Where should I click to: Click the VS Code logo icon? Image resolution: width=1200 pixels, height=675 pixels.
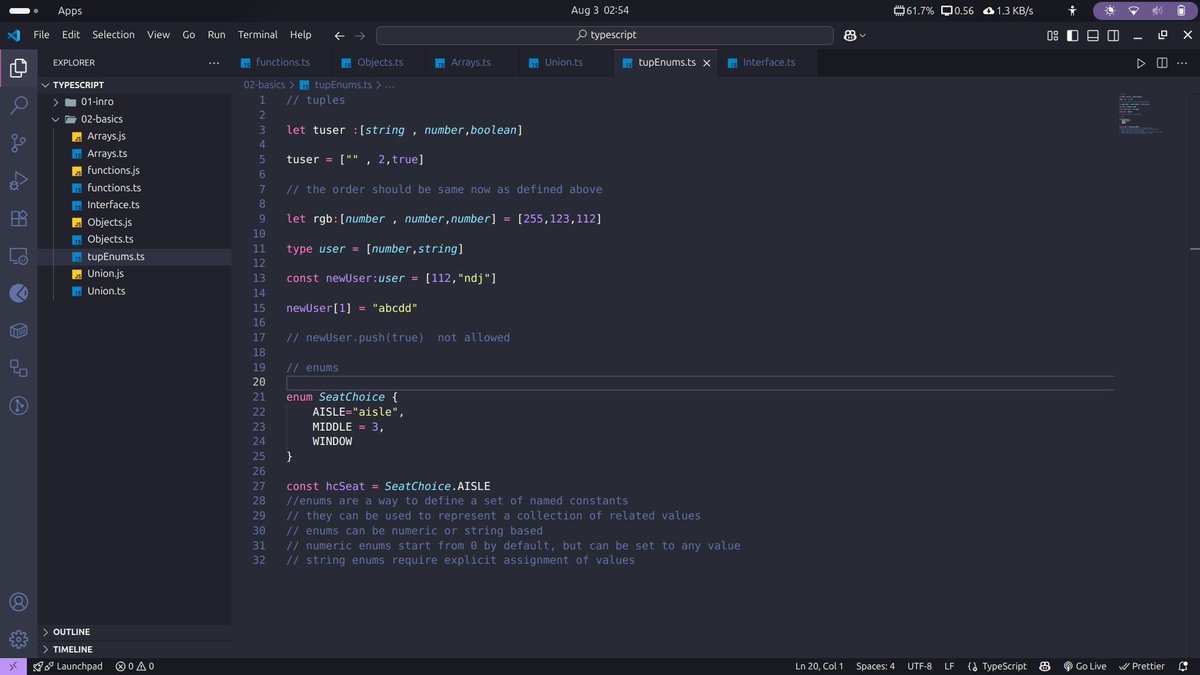tap(13, 35)
